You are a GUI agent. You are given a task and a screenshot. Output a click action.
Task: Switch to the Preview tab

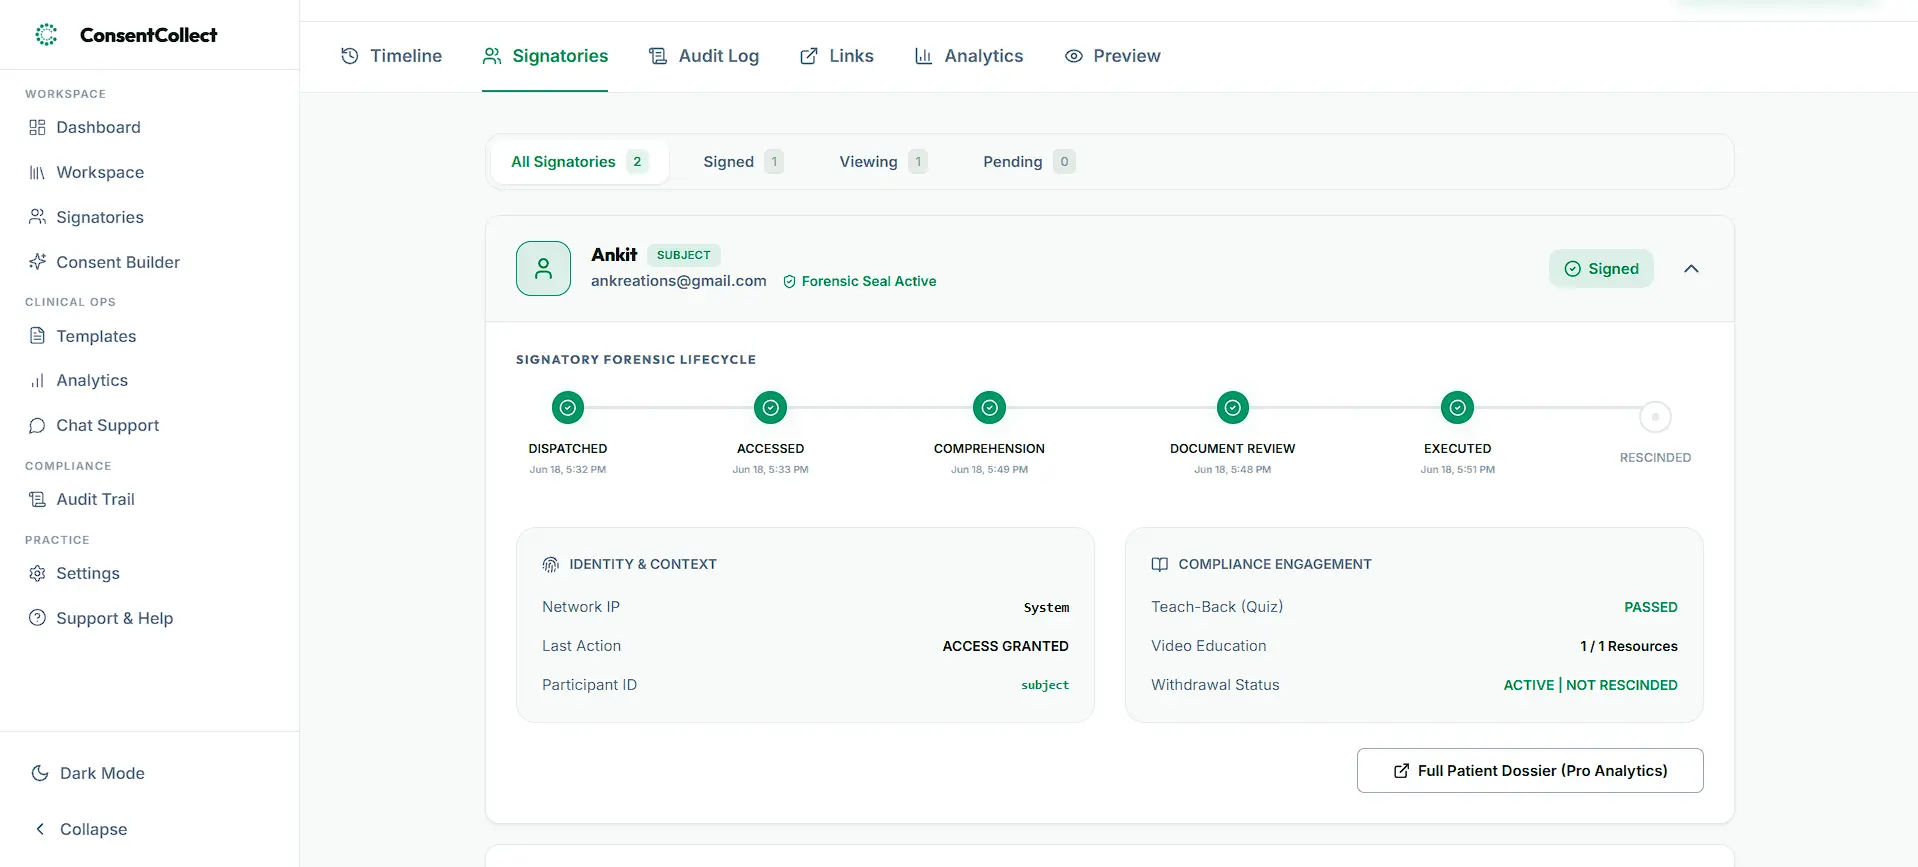[1112, 56]
